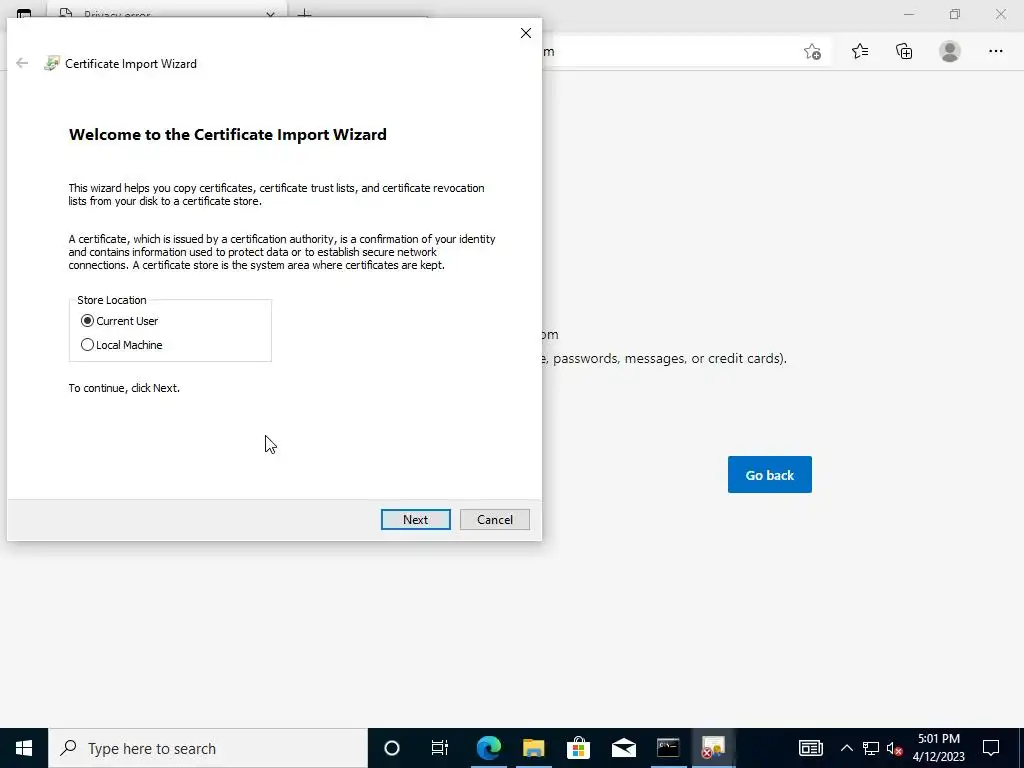Show hidden system tray icons
The width and height of the screenshot is (1024, 768).
pos(846,748)
